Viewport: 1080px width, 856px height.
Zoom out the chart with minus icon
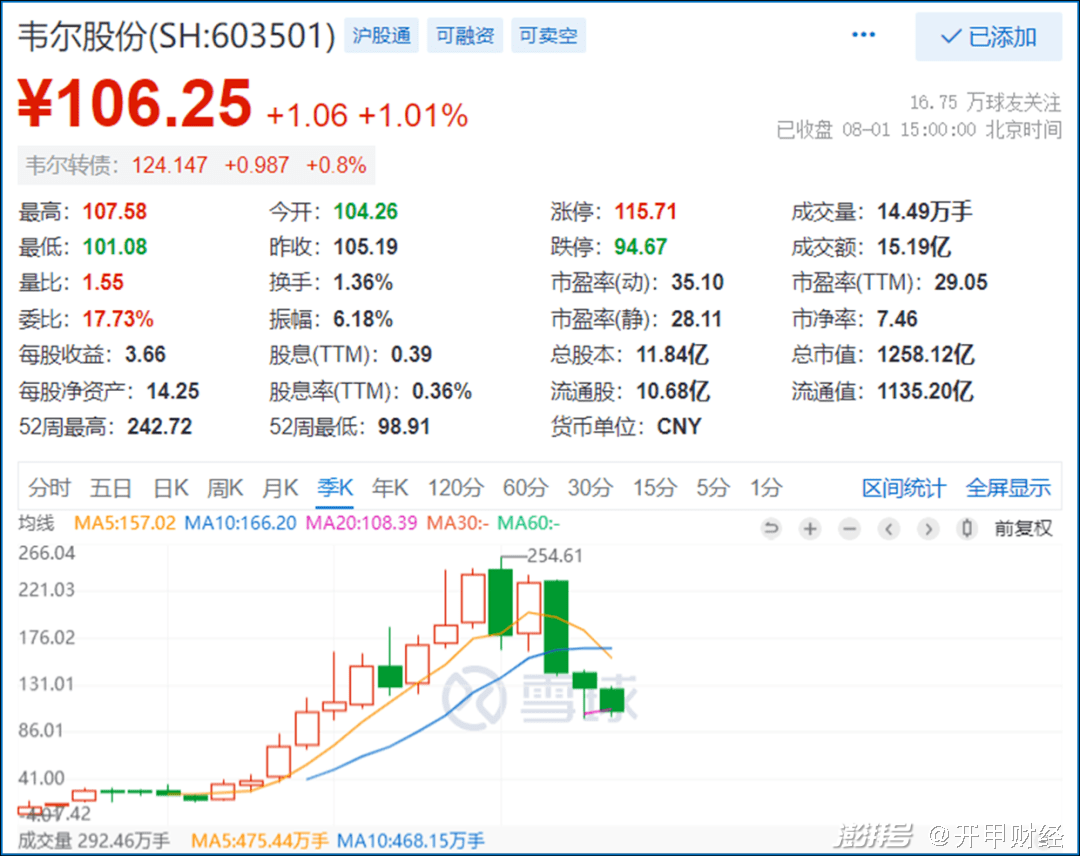click(x=849, y=529)
